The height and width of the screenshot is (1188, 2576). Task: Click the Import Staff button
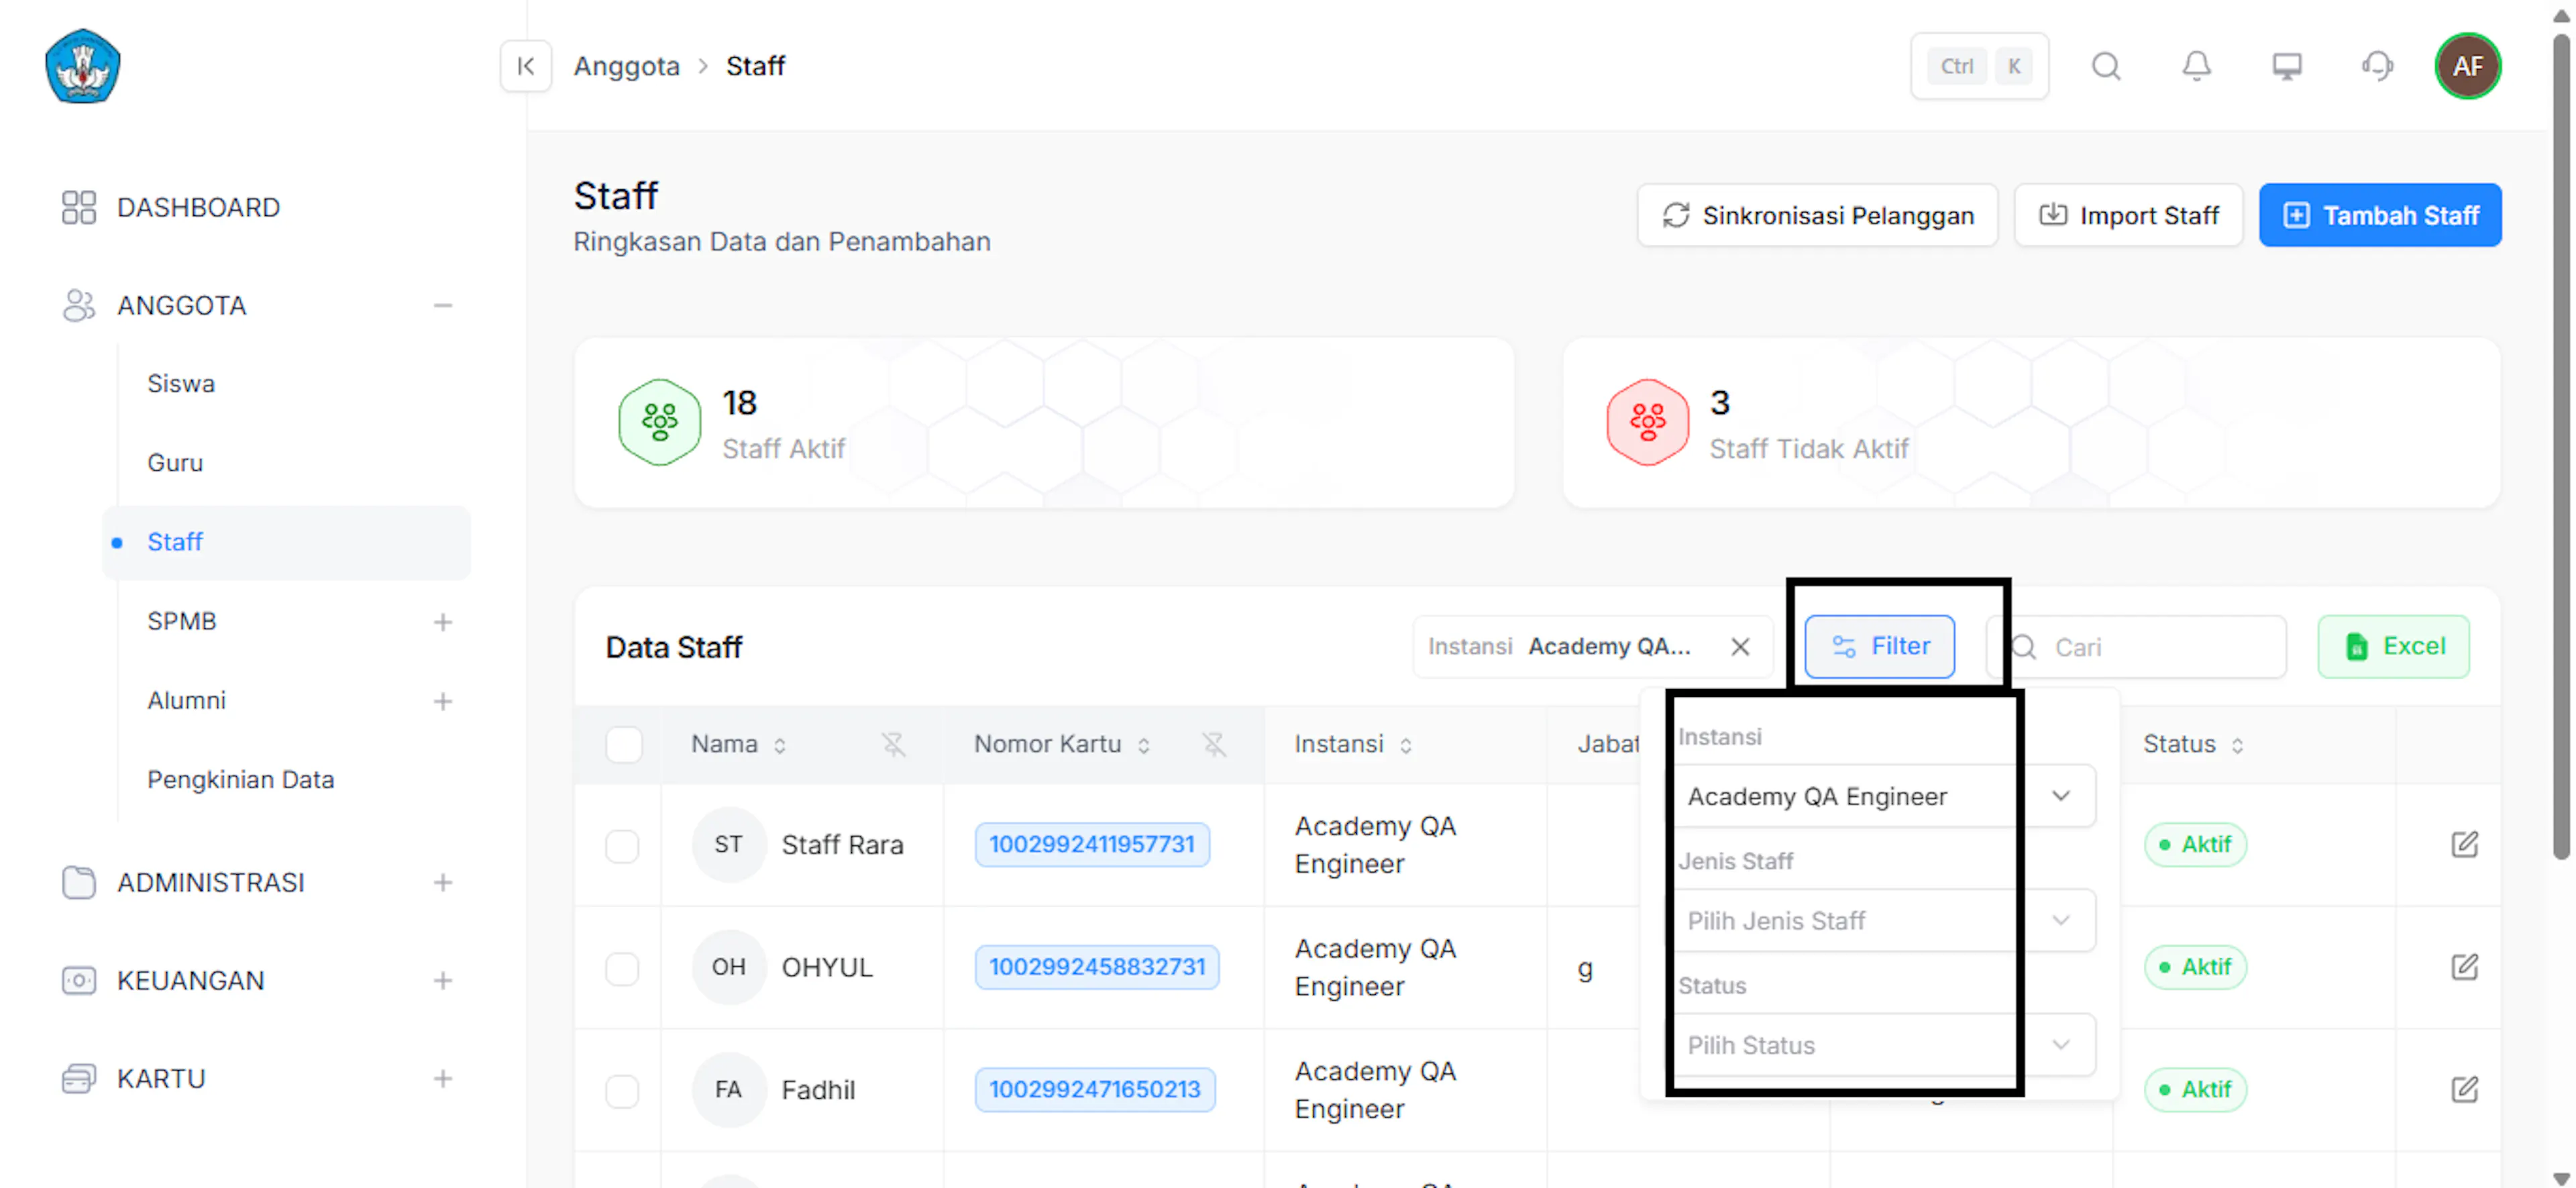[2128, 215]
